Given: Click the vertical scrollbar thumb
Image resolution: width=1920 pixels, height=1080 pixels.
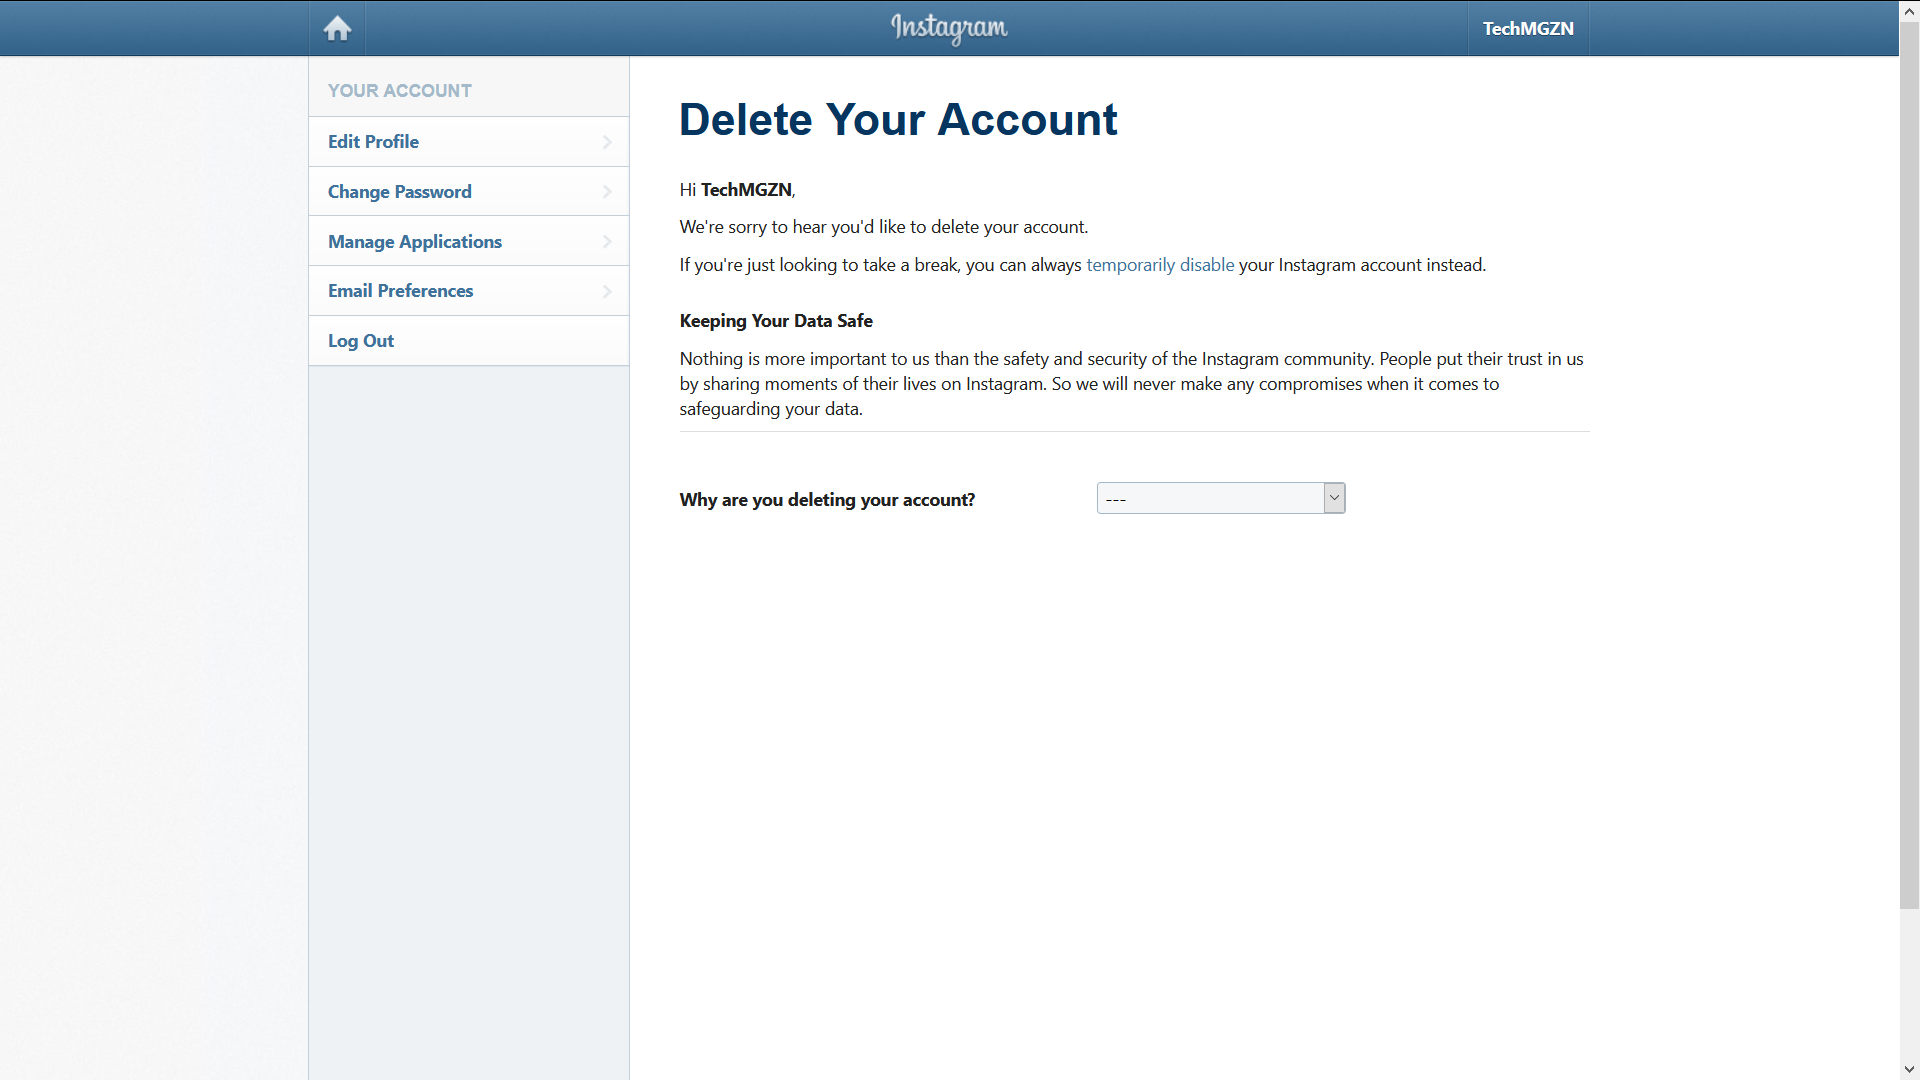Looking at the screenshot, I should [x=1909, y=465].
